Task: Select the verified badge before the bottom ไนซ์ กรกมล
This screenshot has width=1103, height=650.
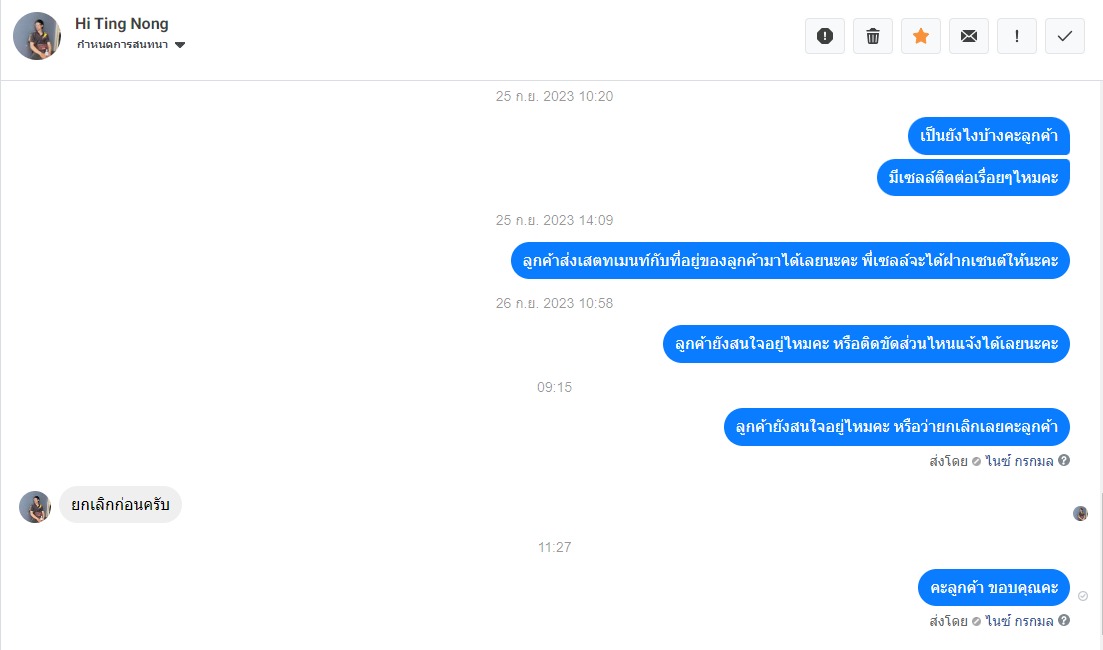Action: click(976, 621)
